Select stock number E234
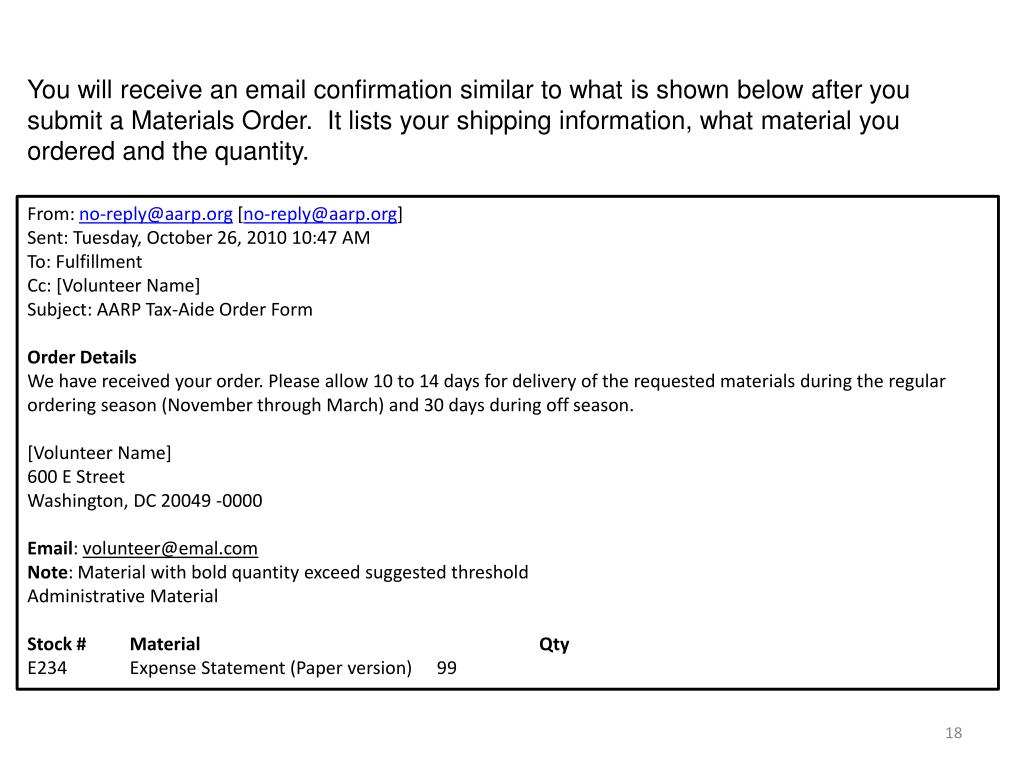 [x=47, y=668]
